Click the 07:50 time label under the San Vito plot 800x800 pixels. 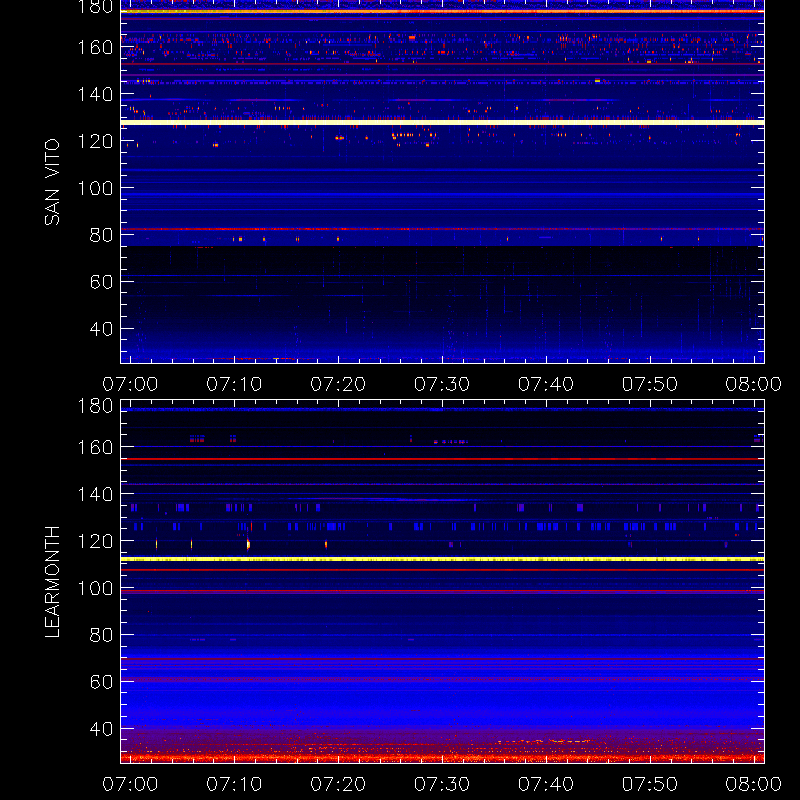[x=649, y=384]
